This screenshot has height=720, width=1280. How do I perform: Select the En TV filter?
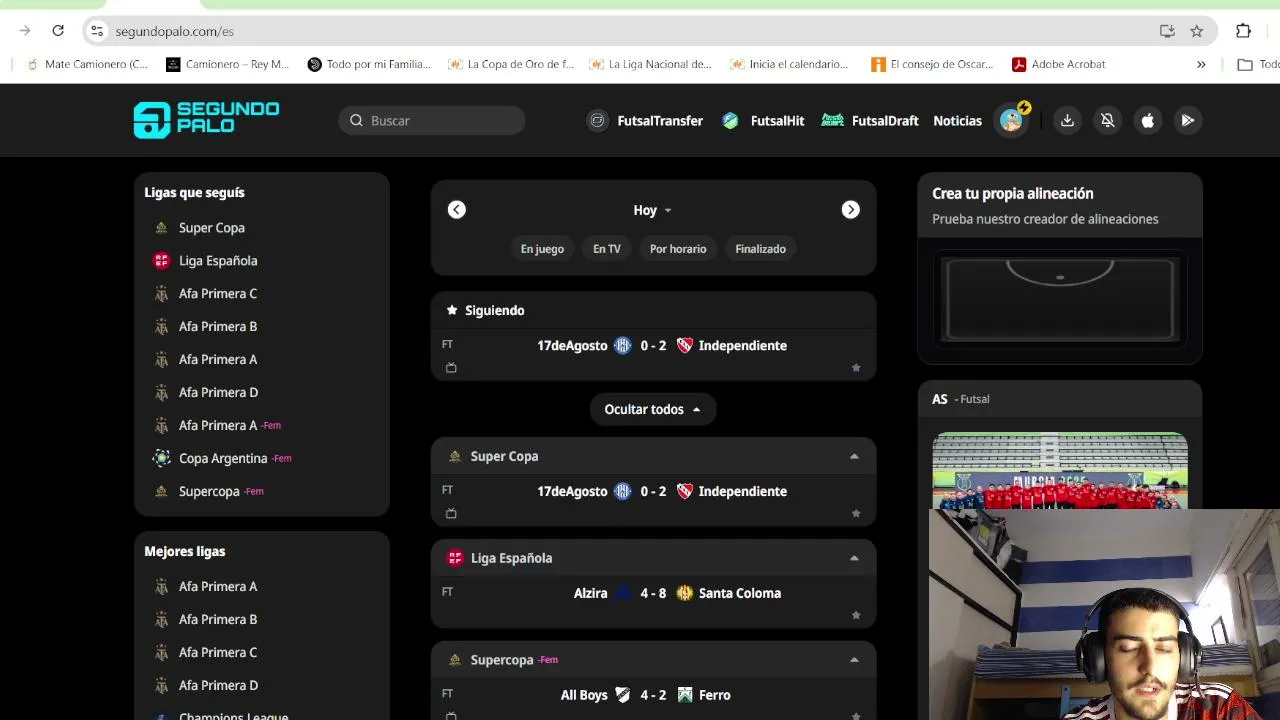coord(606,249)
